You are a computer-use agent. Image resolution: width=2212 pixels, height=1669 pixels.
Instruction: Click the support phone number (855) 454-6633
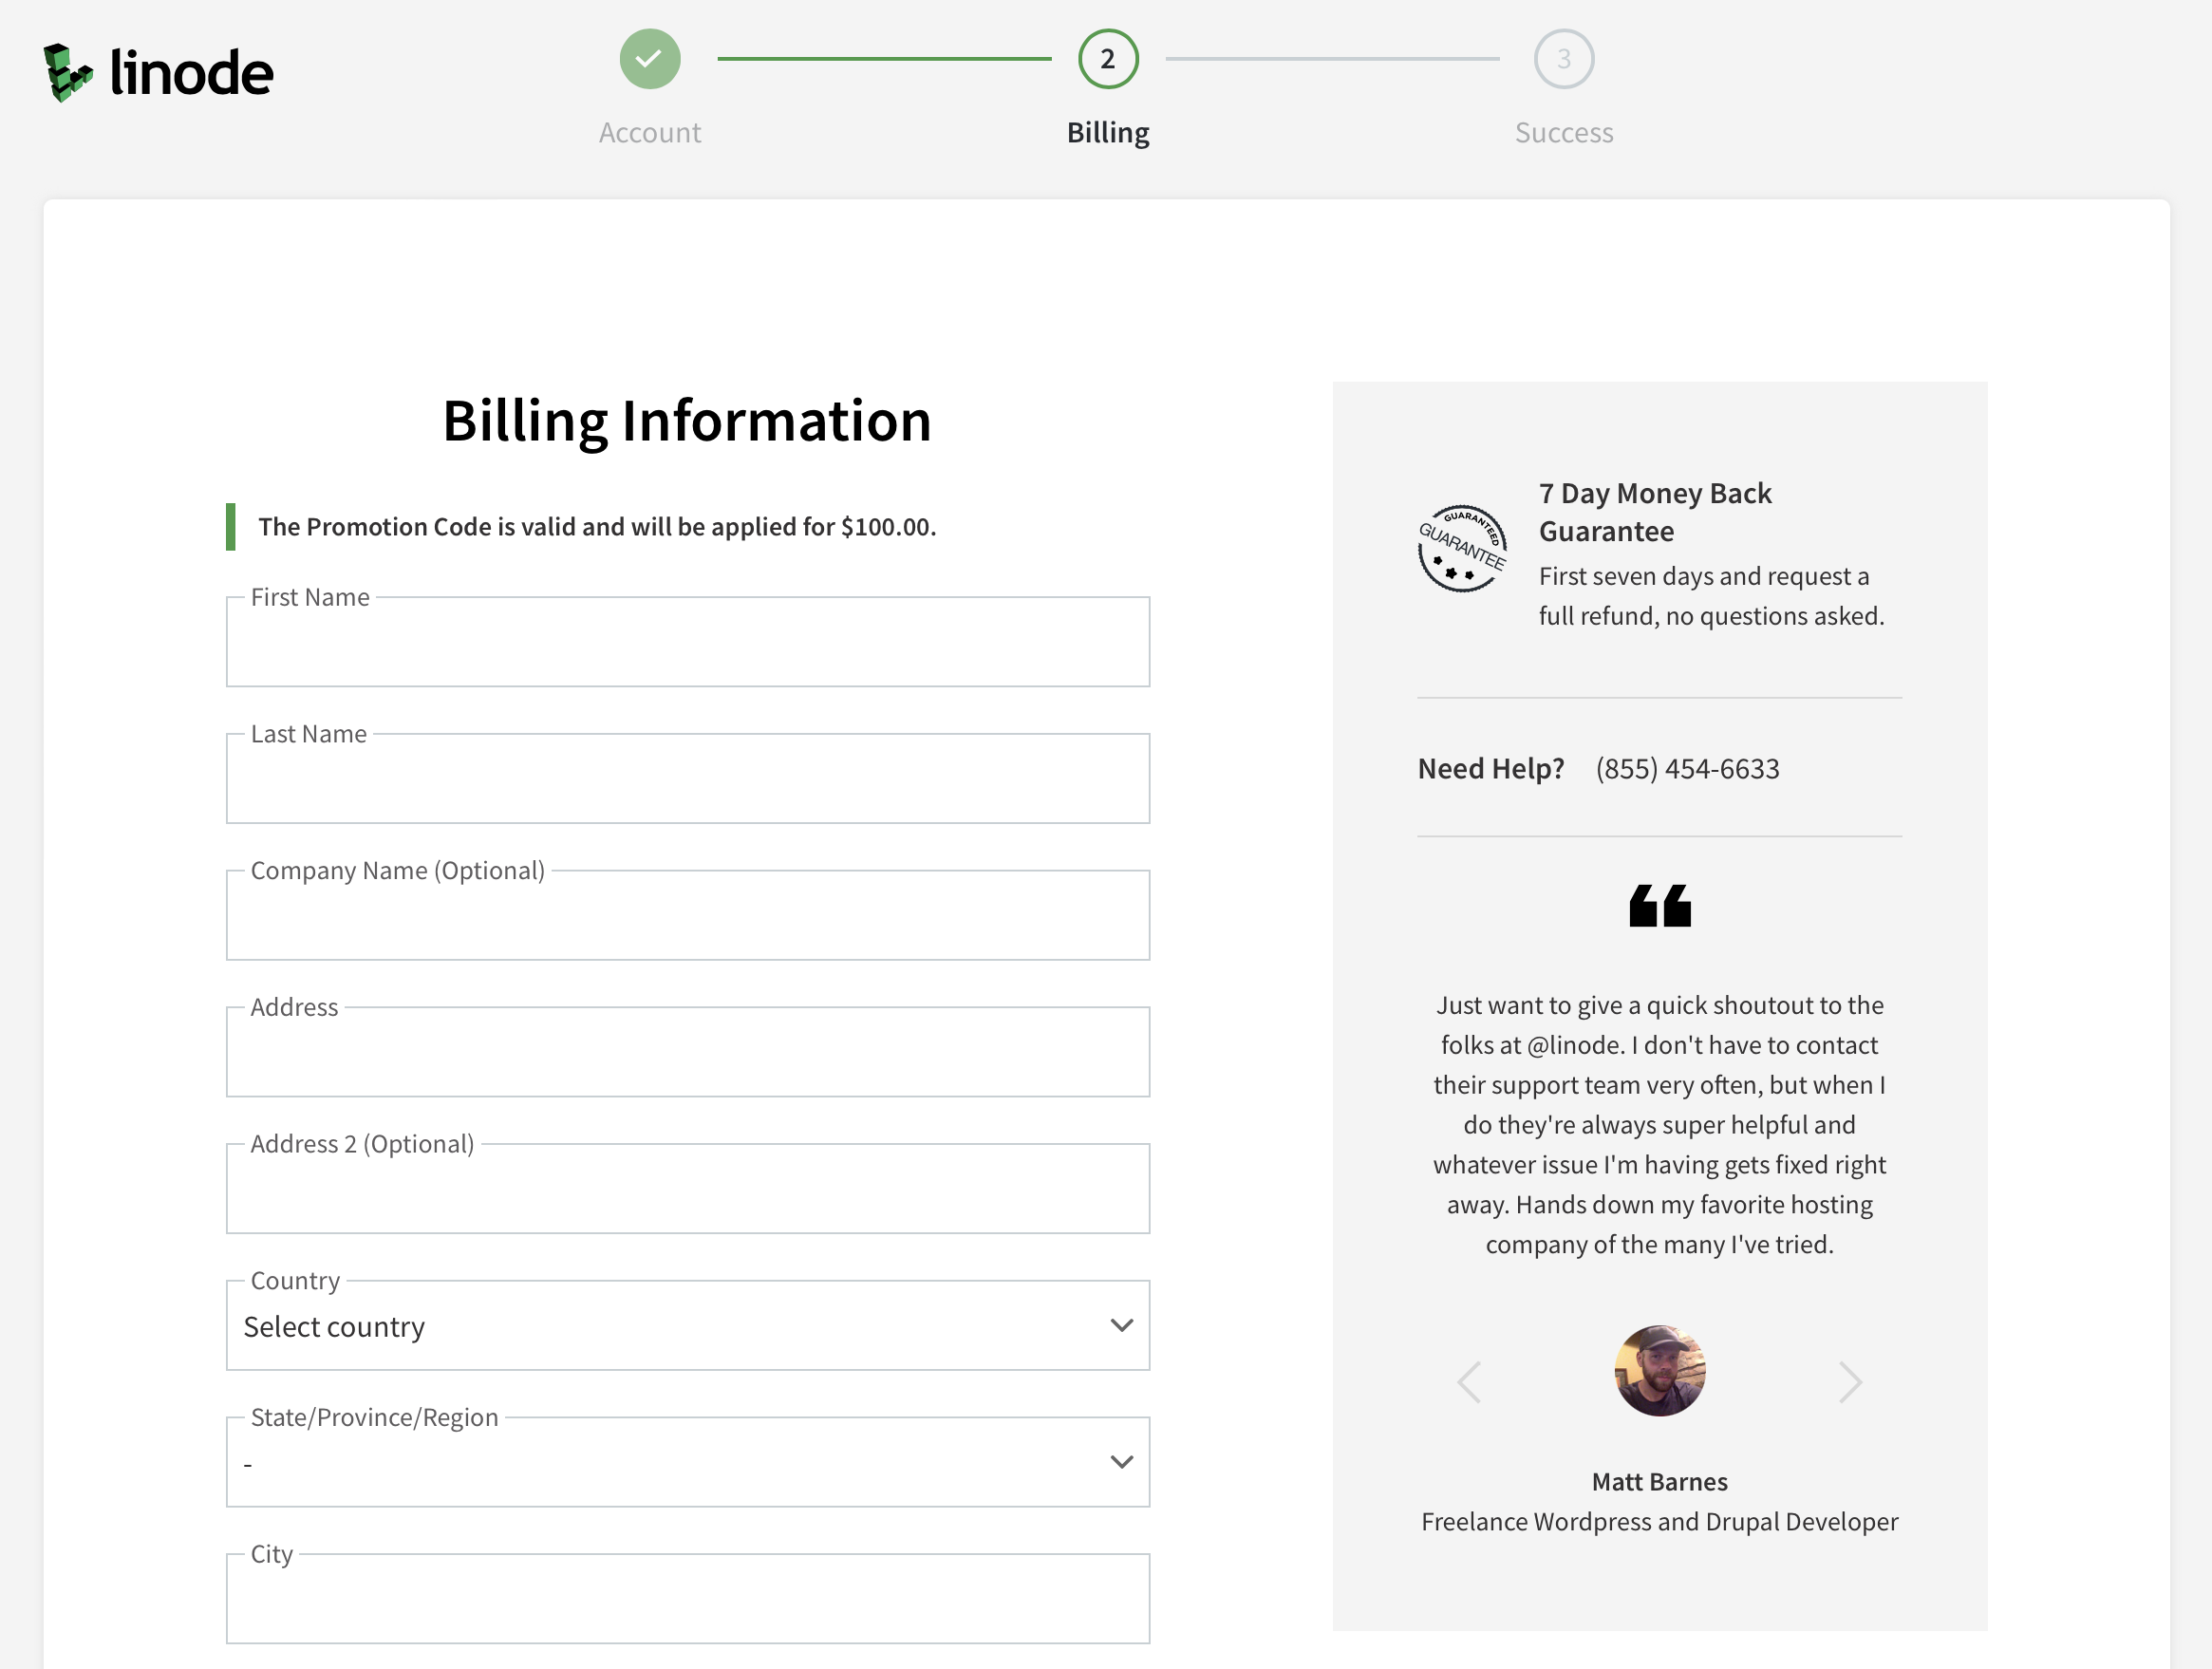pos(1687,769)
